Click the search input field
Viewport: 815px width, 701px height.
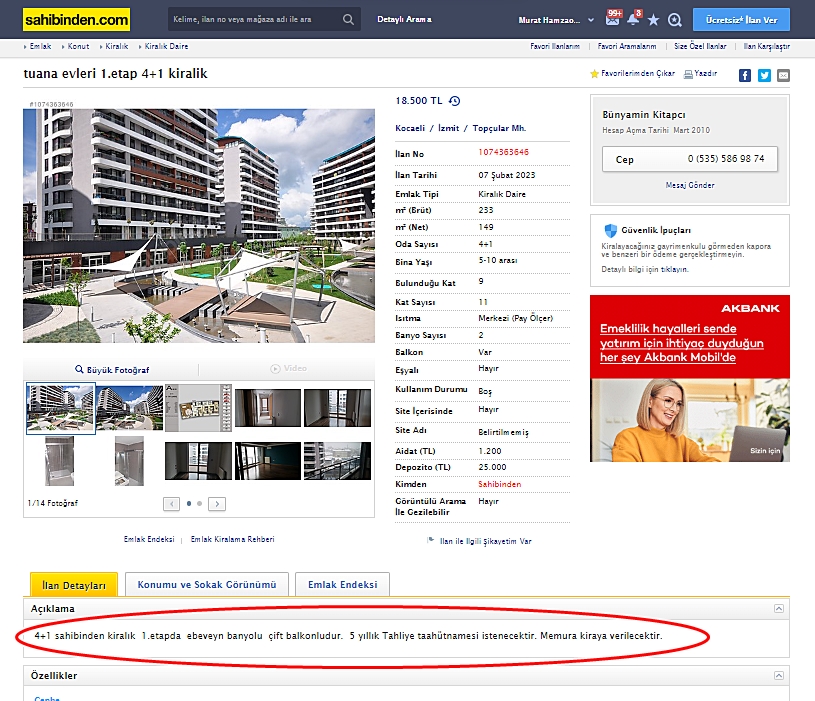[255, 20]
